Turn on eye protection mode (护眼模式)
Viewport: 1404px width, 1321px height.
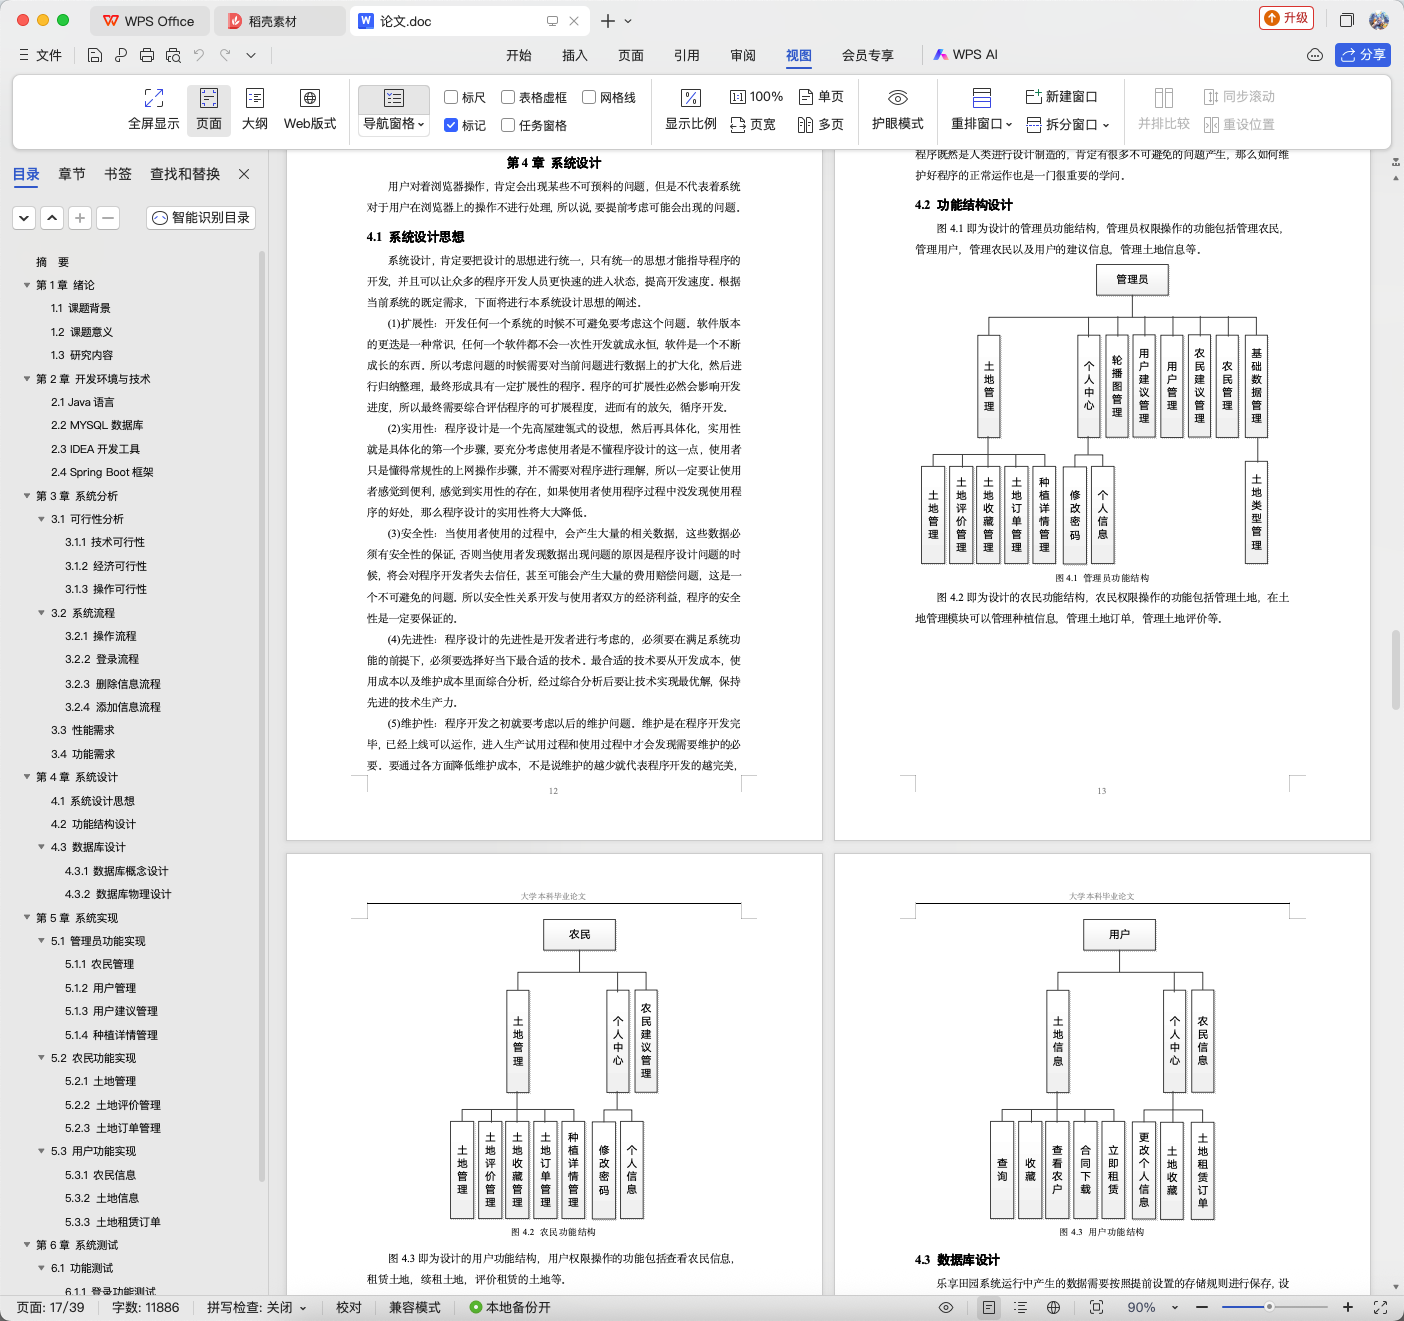(x=898, y=110)
